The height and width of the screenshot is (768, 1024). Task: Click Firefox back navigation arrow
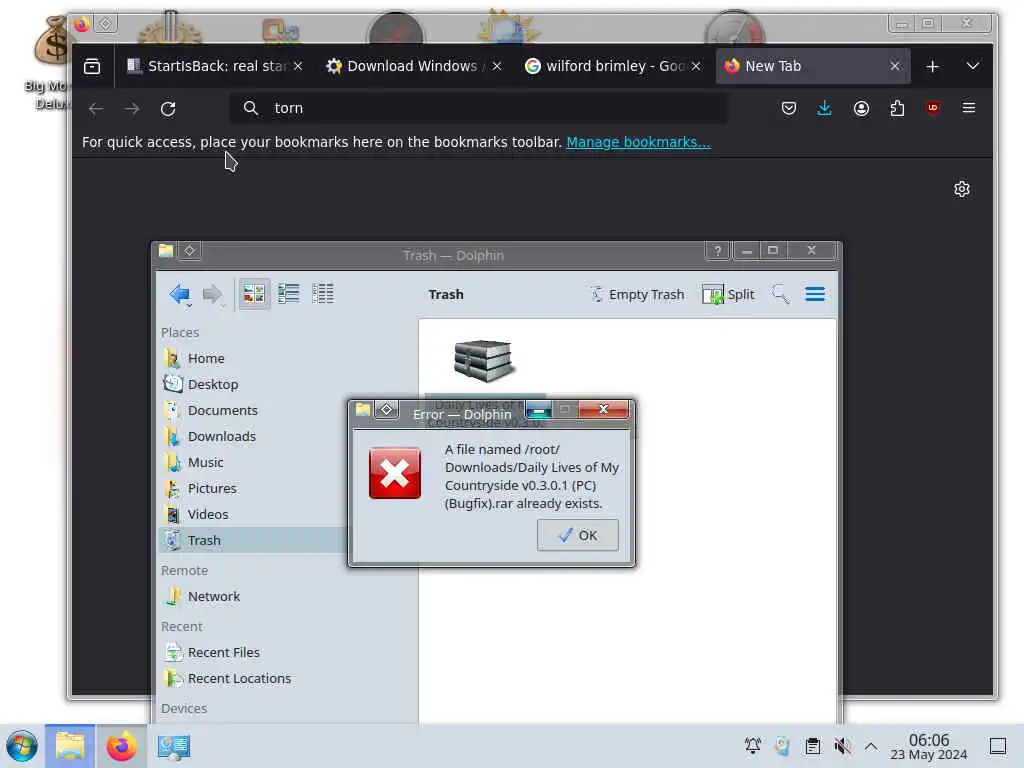pyautogui.click(x=96, y=108)
